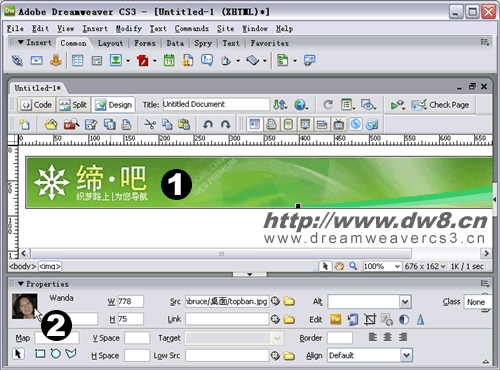500x370 pixels.
Task: Switch to Split view
Action: click(x=73, y=105)
